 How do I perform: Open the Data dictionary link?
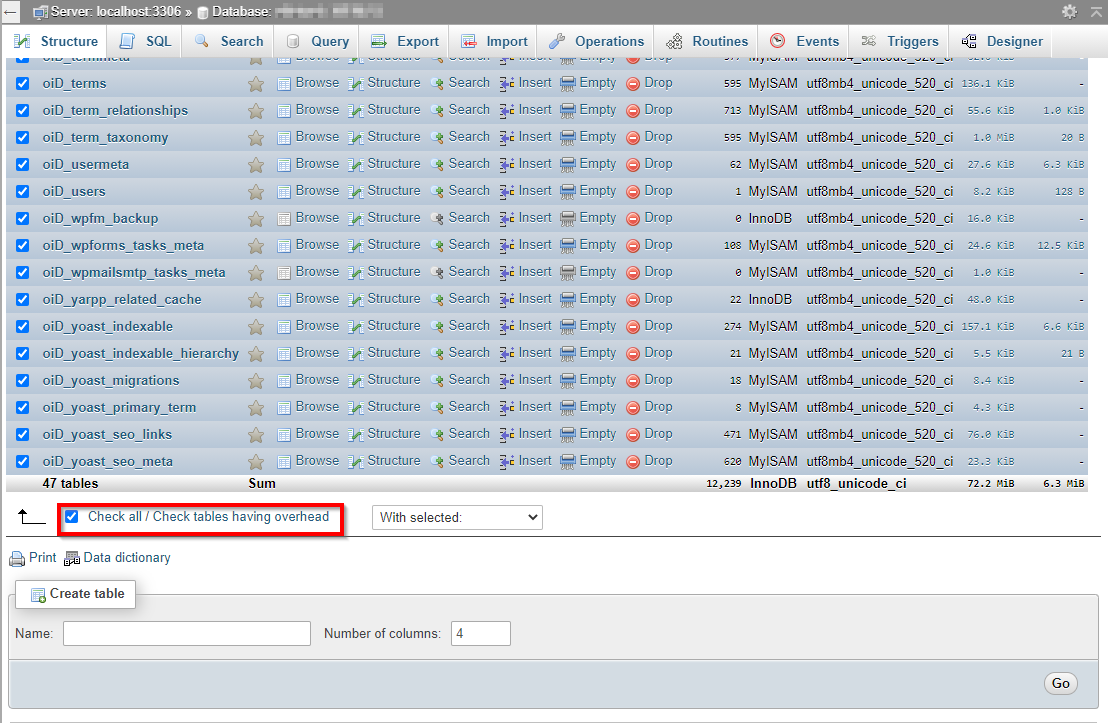point(127,558)
